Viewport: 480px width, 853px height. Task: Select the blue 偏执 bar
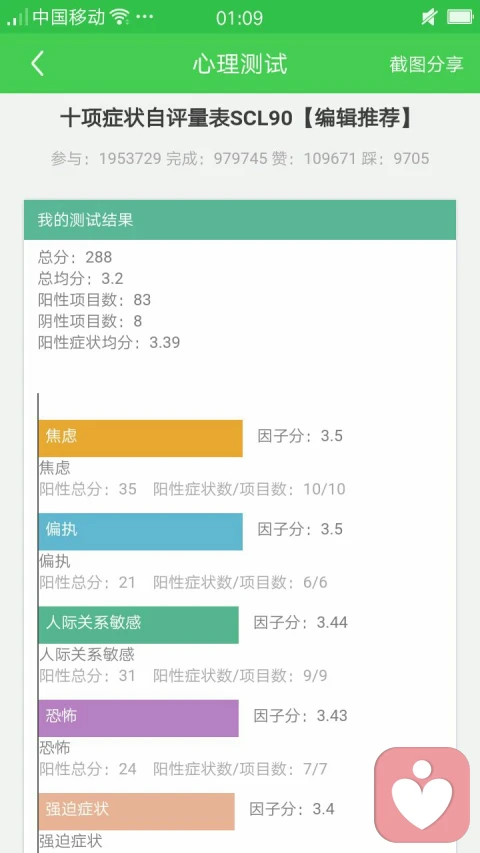point(140,531)
